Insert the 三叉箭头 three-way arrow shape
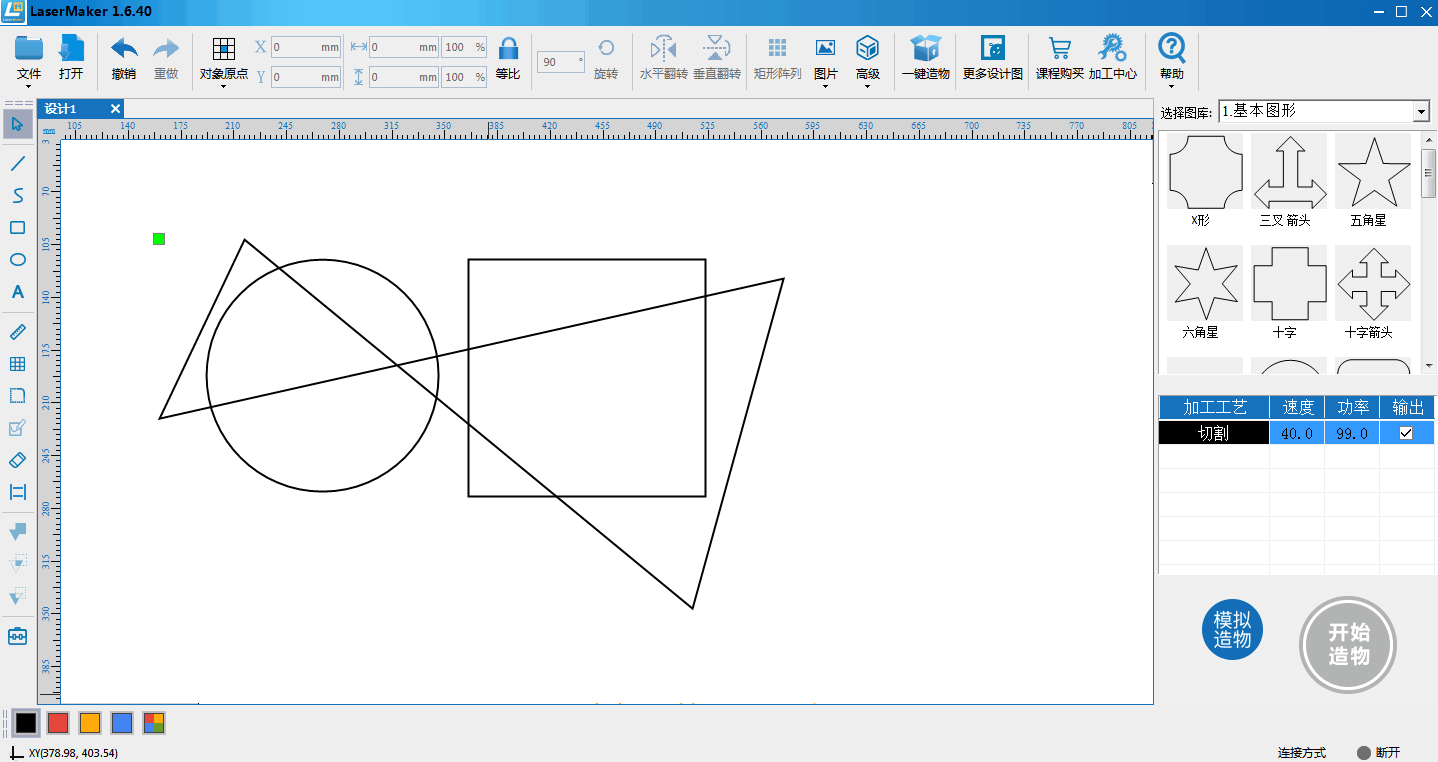1438x762 pixels. (1289, 171)
